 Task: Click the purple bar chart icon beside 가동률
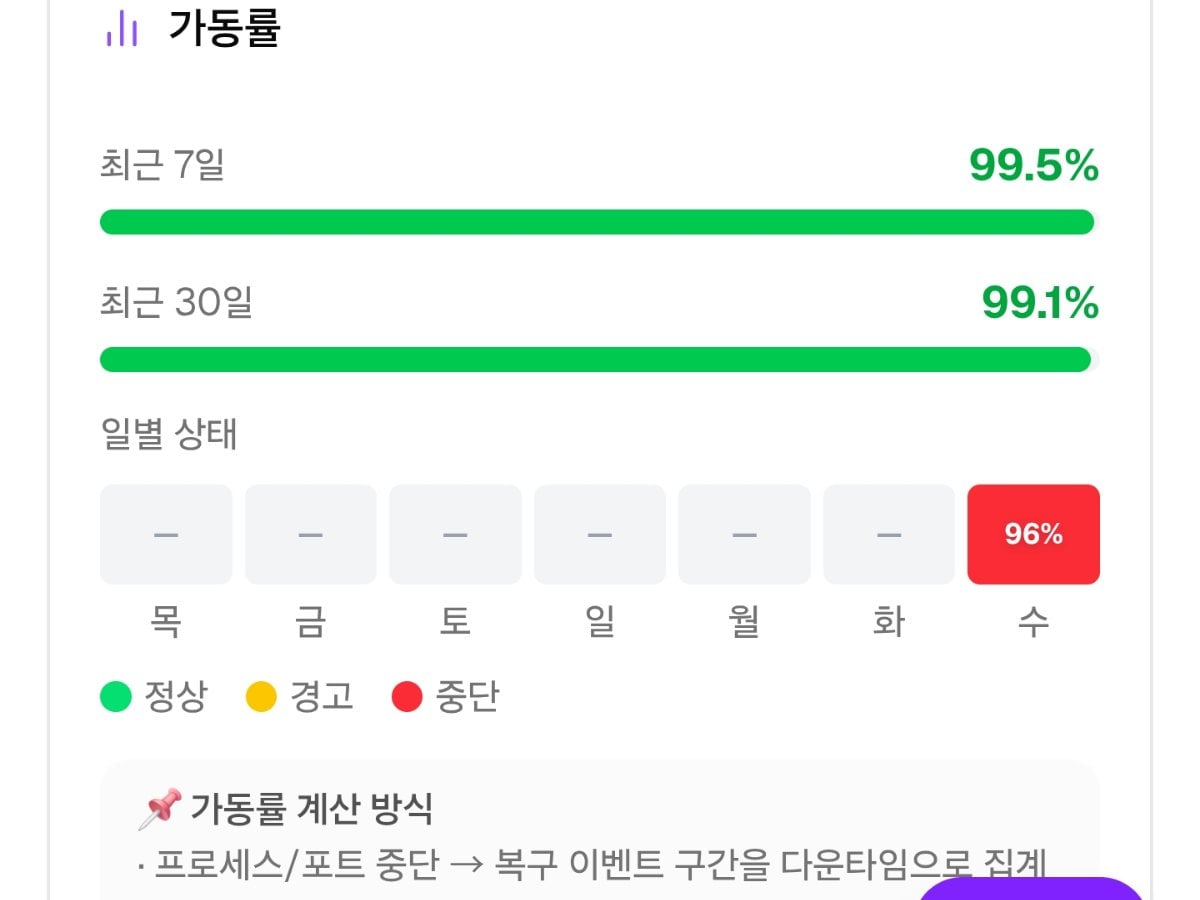pyautogui.click(x=121, y=29)
